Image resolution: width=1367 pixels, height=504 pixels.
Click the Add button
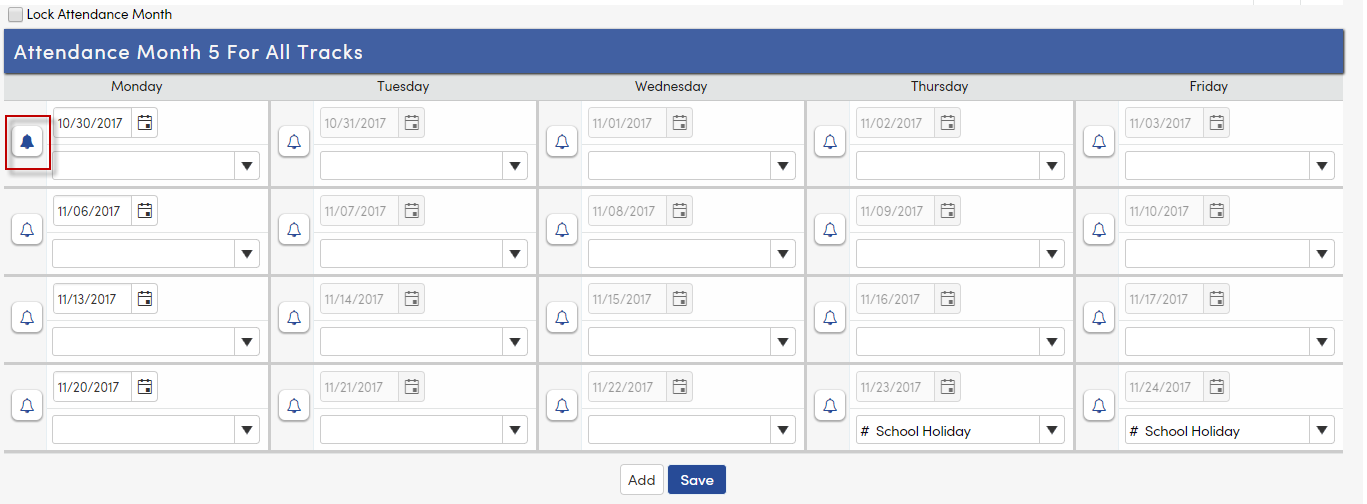(642, 480)
